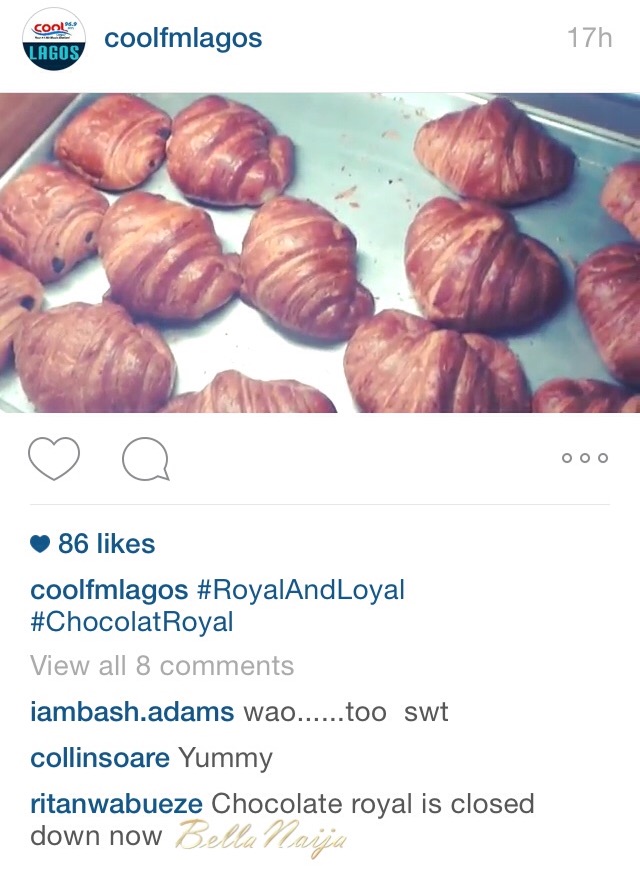Tap the heart like icon
The width and height of the screenshot is (640, 887).
(x=54, y=458)
